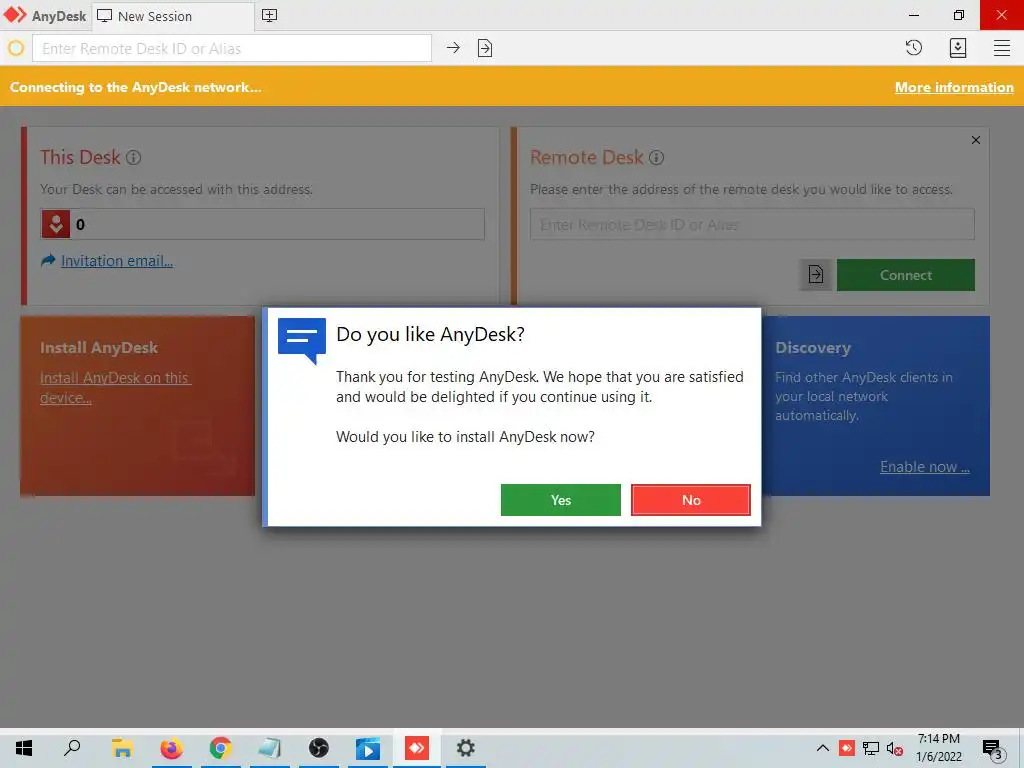
Task: Click the More information link
Action: 953,87
